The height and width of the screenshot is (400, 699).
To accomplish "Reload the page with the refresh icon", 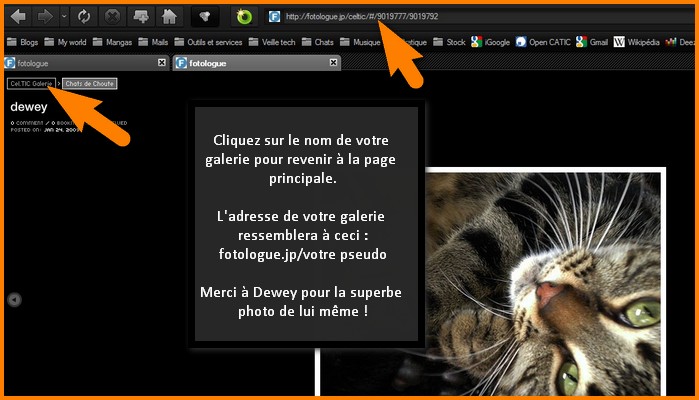I will tap(84, 17).
